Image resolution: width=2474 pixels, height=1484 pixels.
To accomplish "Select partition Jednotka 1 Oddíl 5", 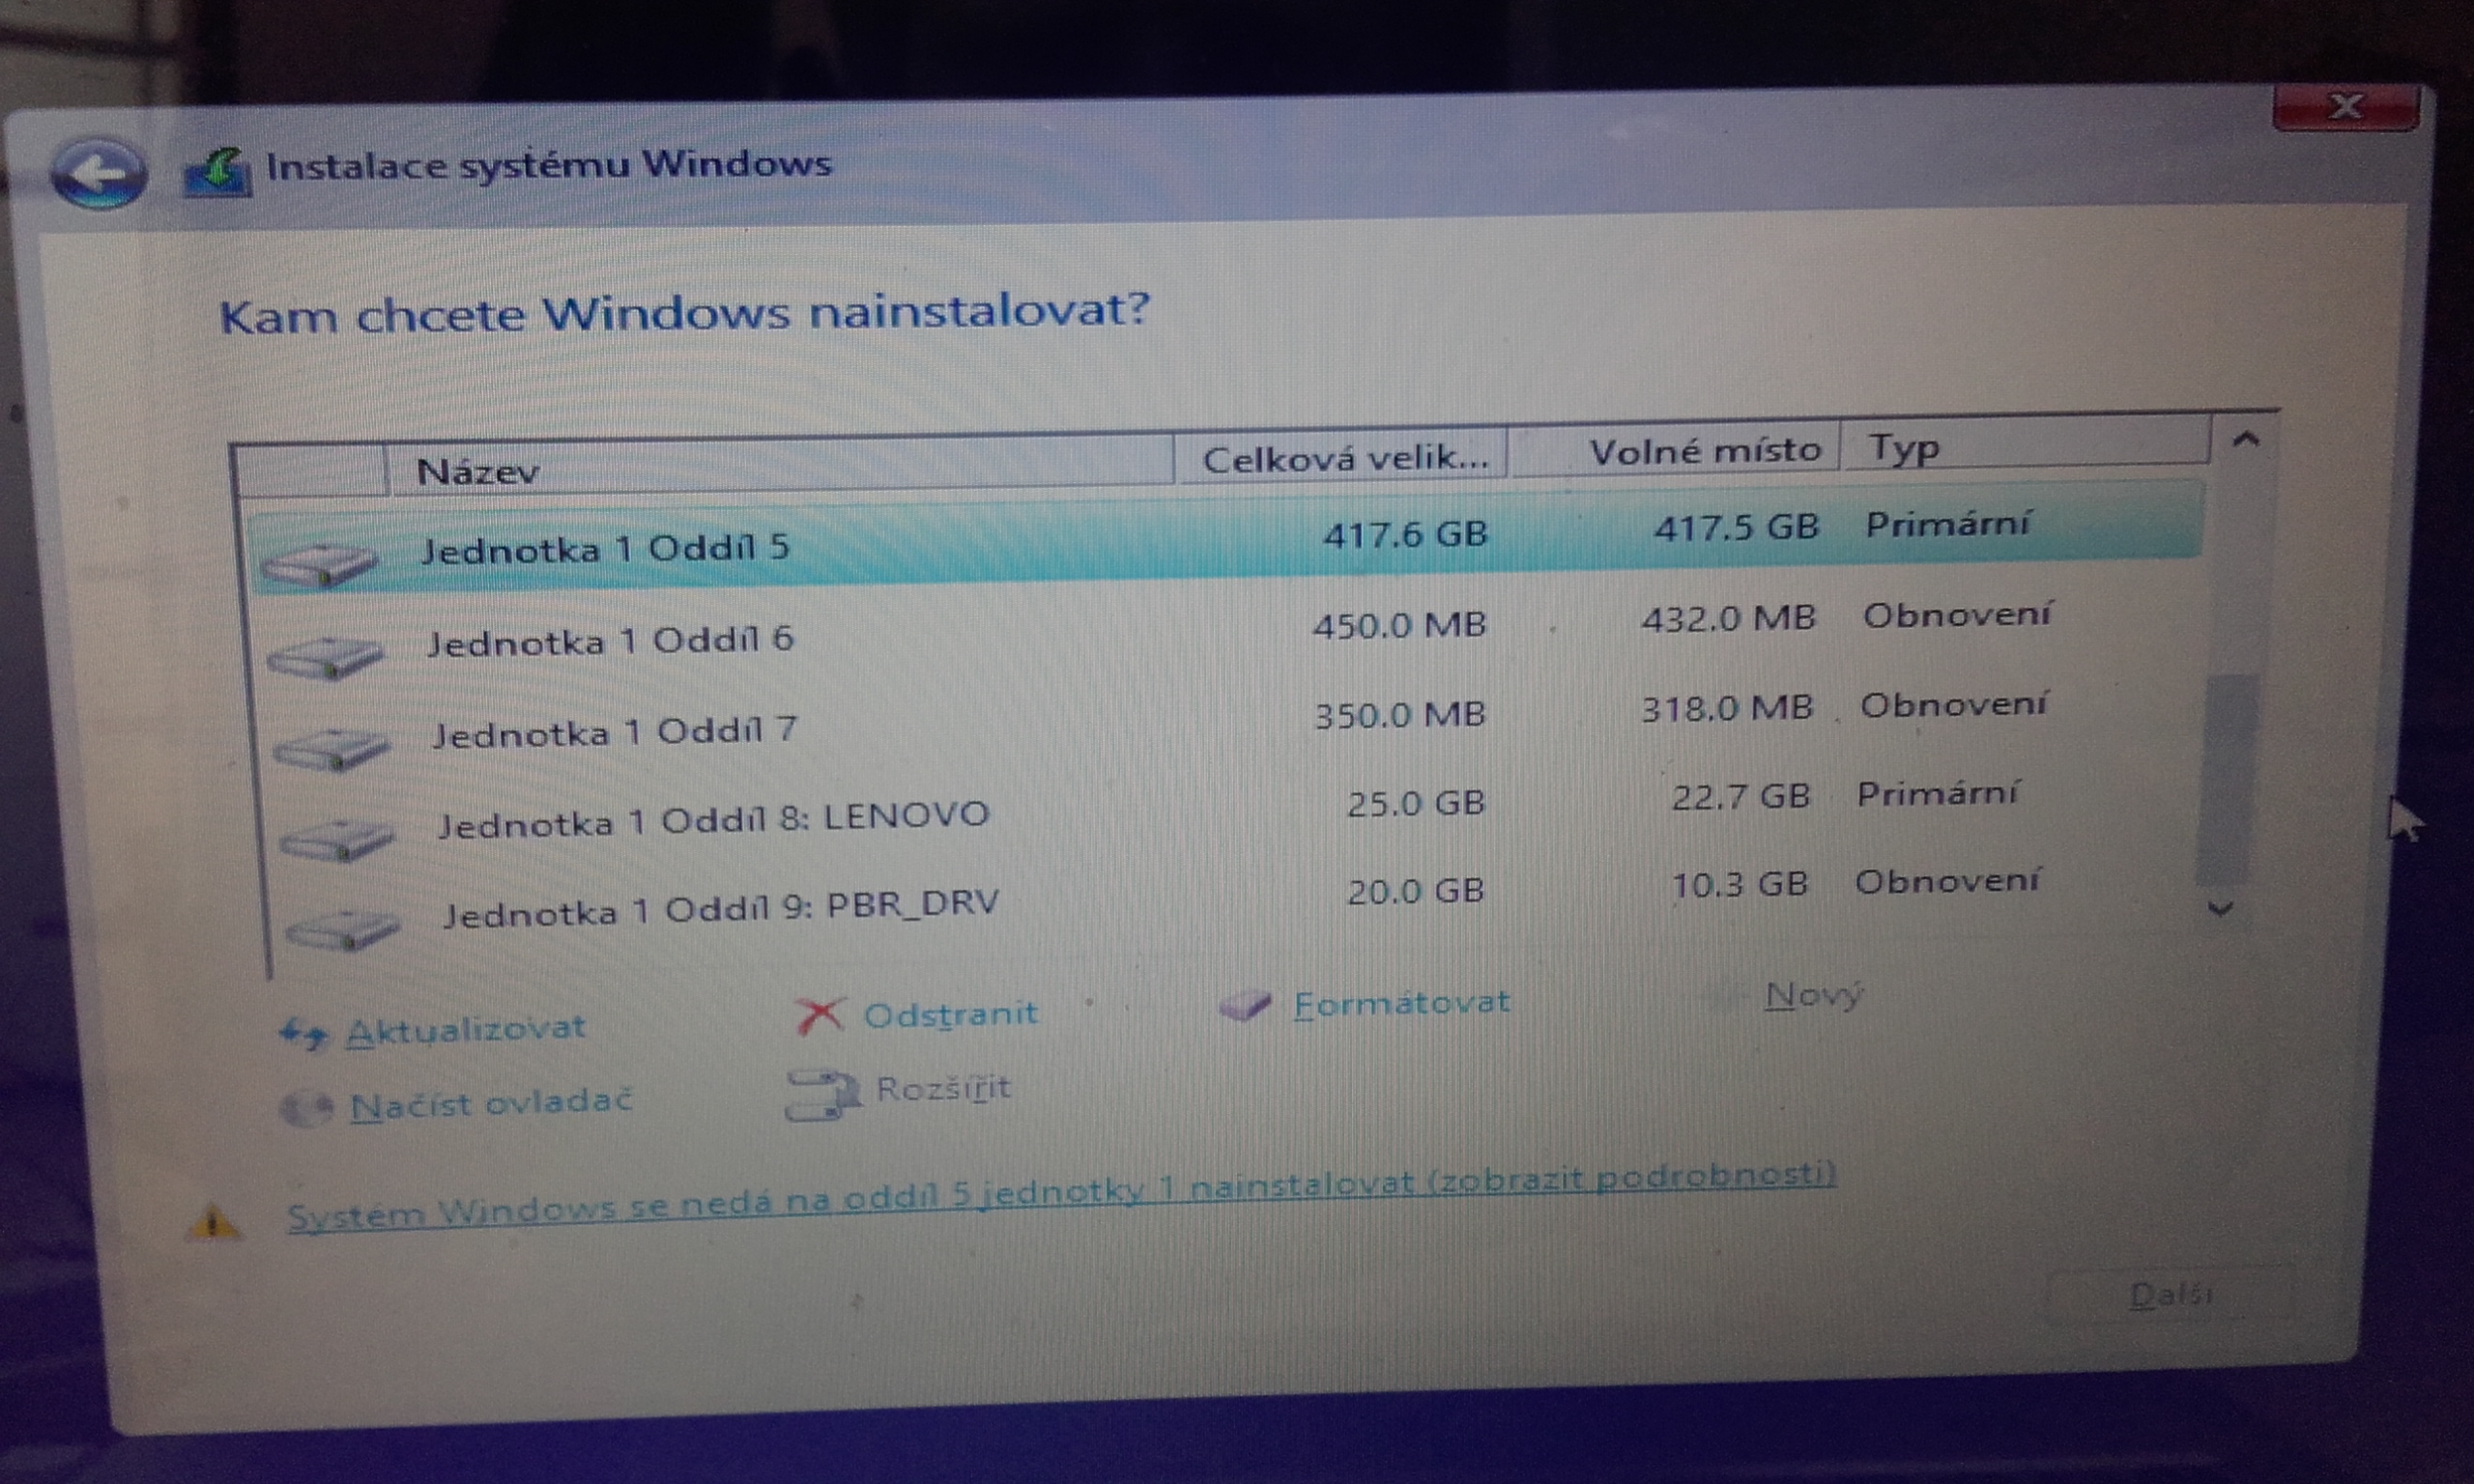I will [x=605, y=549].
